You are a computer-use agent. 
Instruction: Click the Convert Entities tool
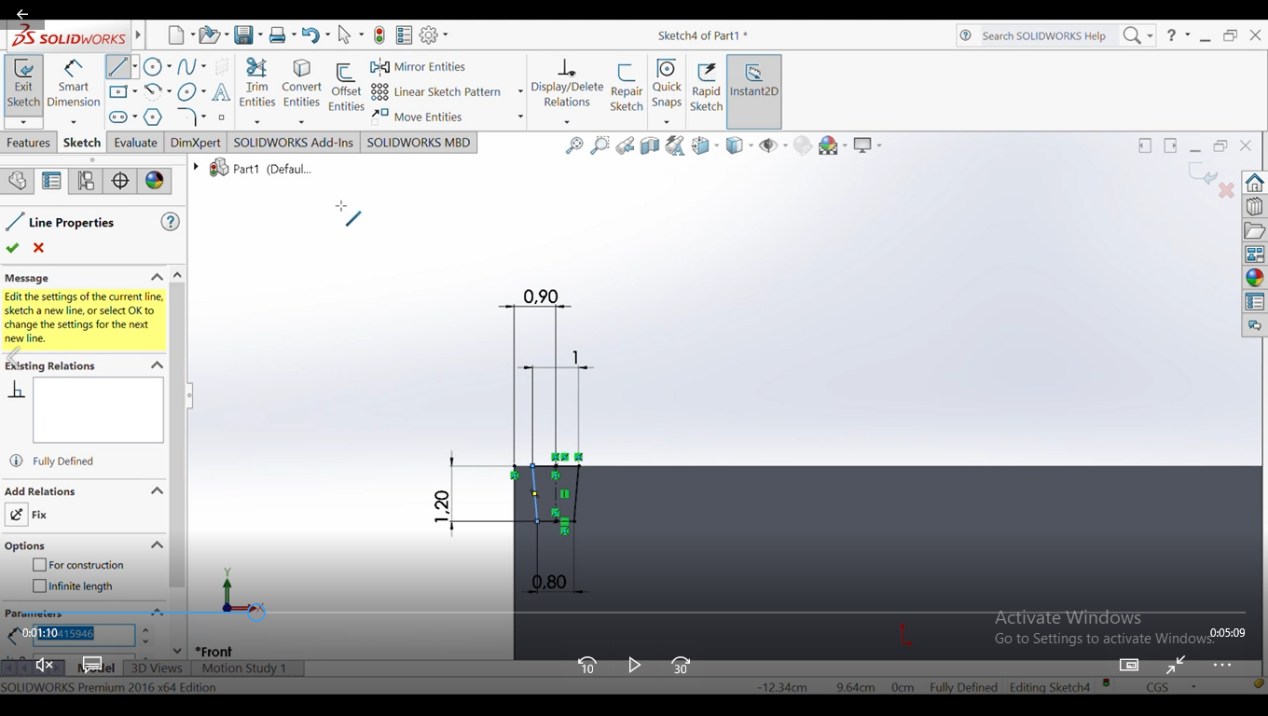(301, 84)
